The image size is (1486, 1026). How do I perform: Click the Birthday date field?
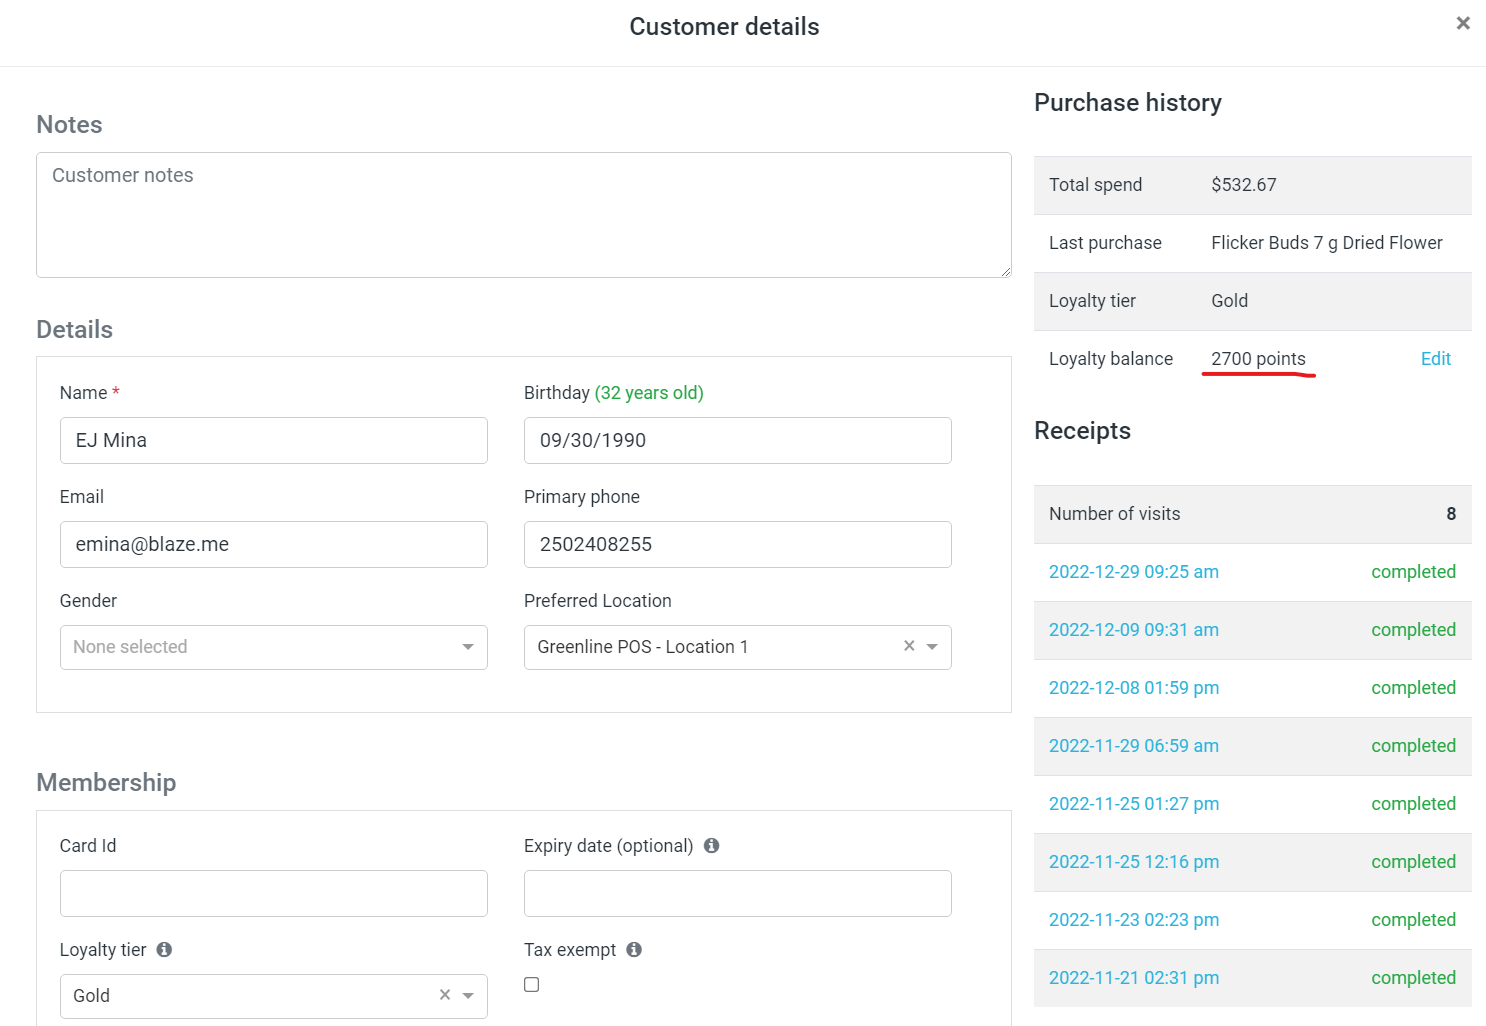[737, 441]
